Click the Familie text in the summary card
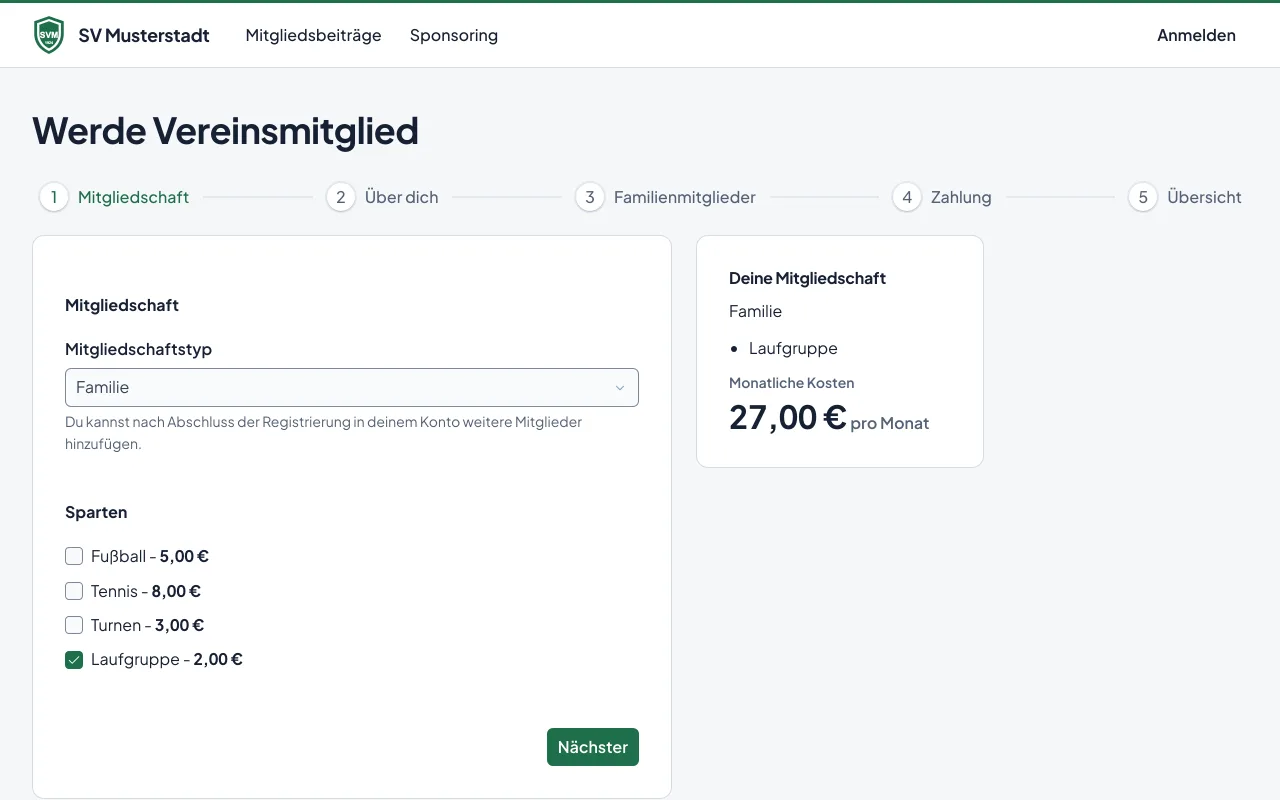This screenshot has width=1280, height=800. point(756,311)
